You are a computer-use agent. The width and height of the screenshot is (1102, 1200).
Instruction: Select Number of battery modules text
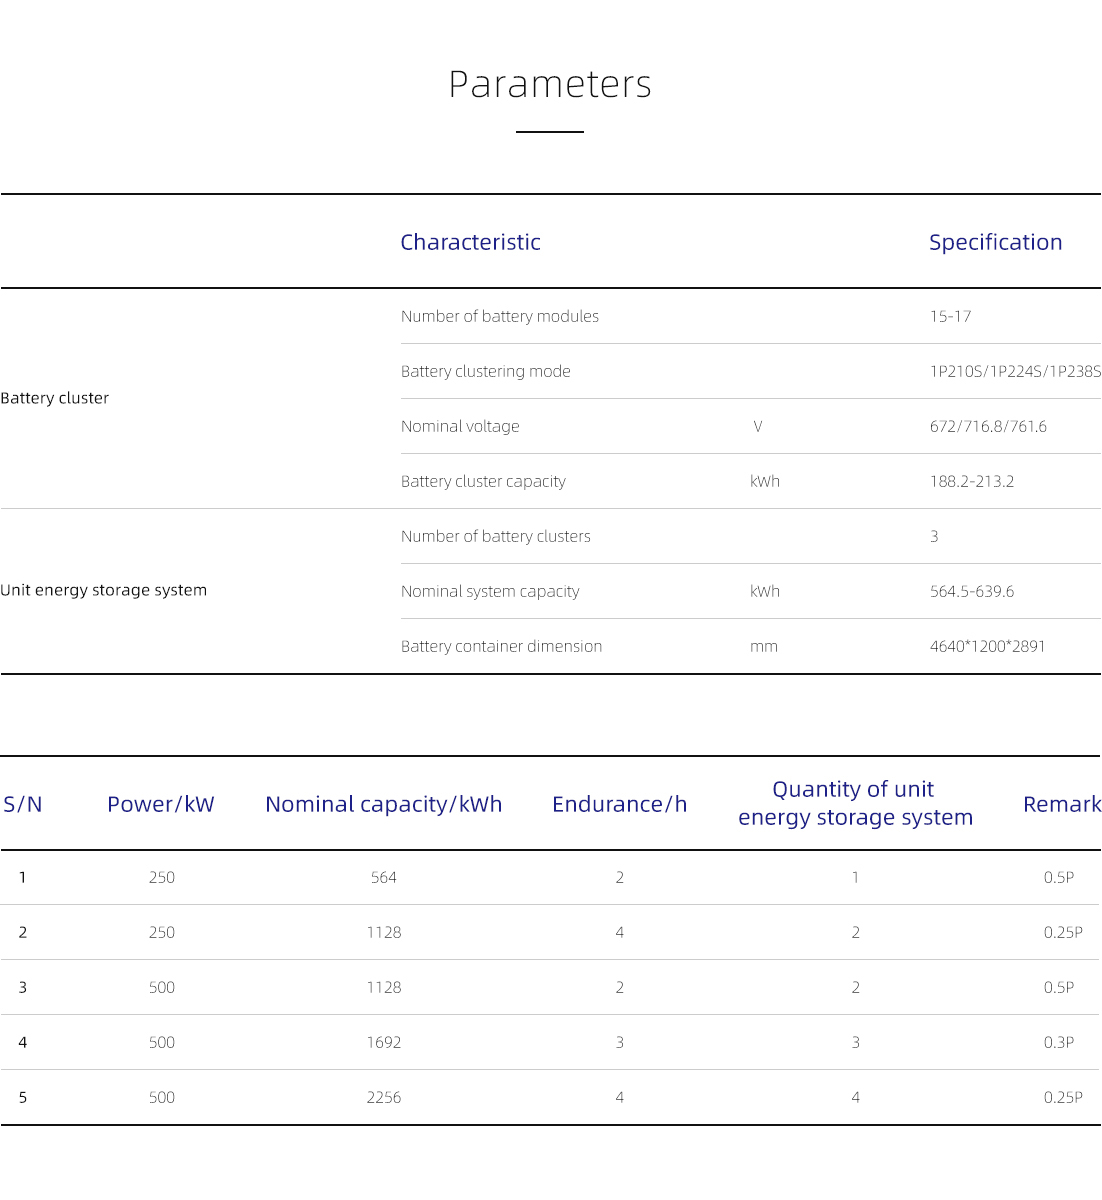[500, 316]
